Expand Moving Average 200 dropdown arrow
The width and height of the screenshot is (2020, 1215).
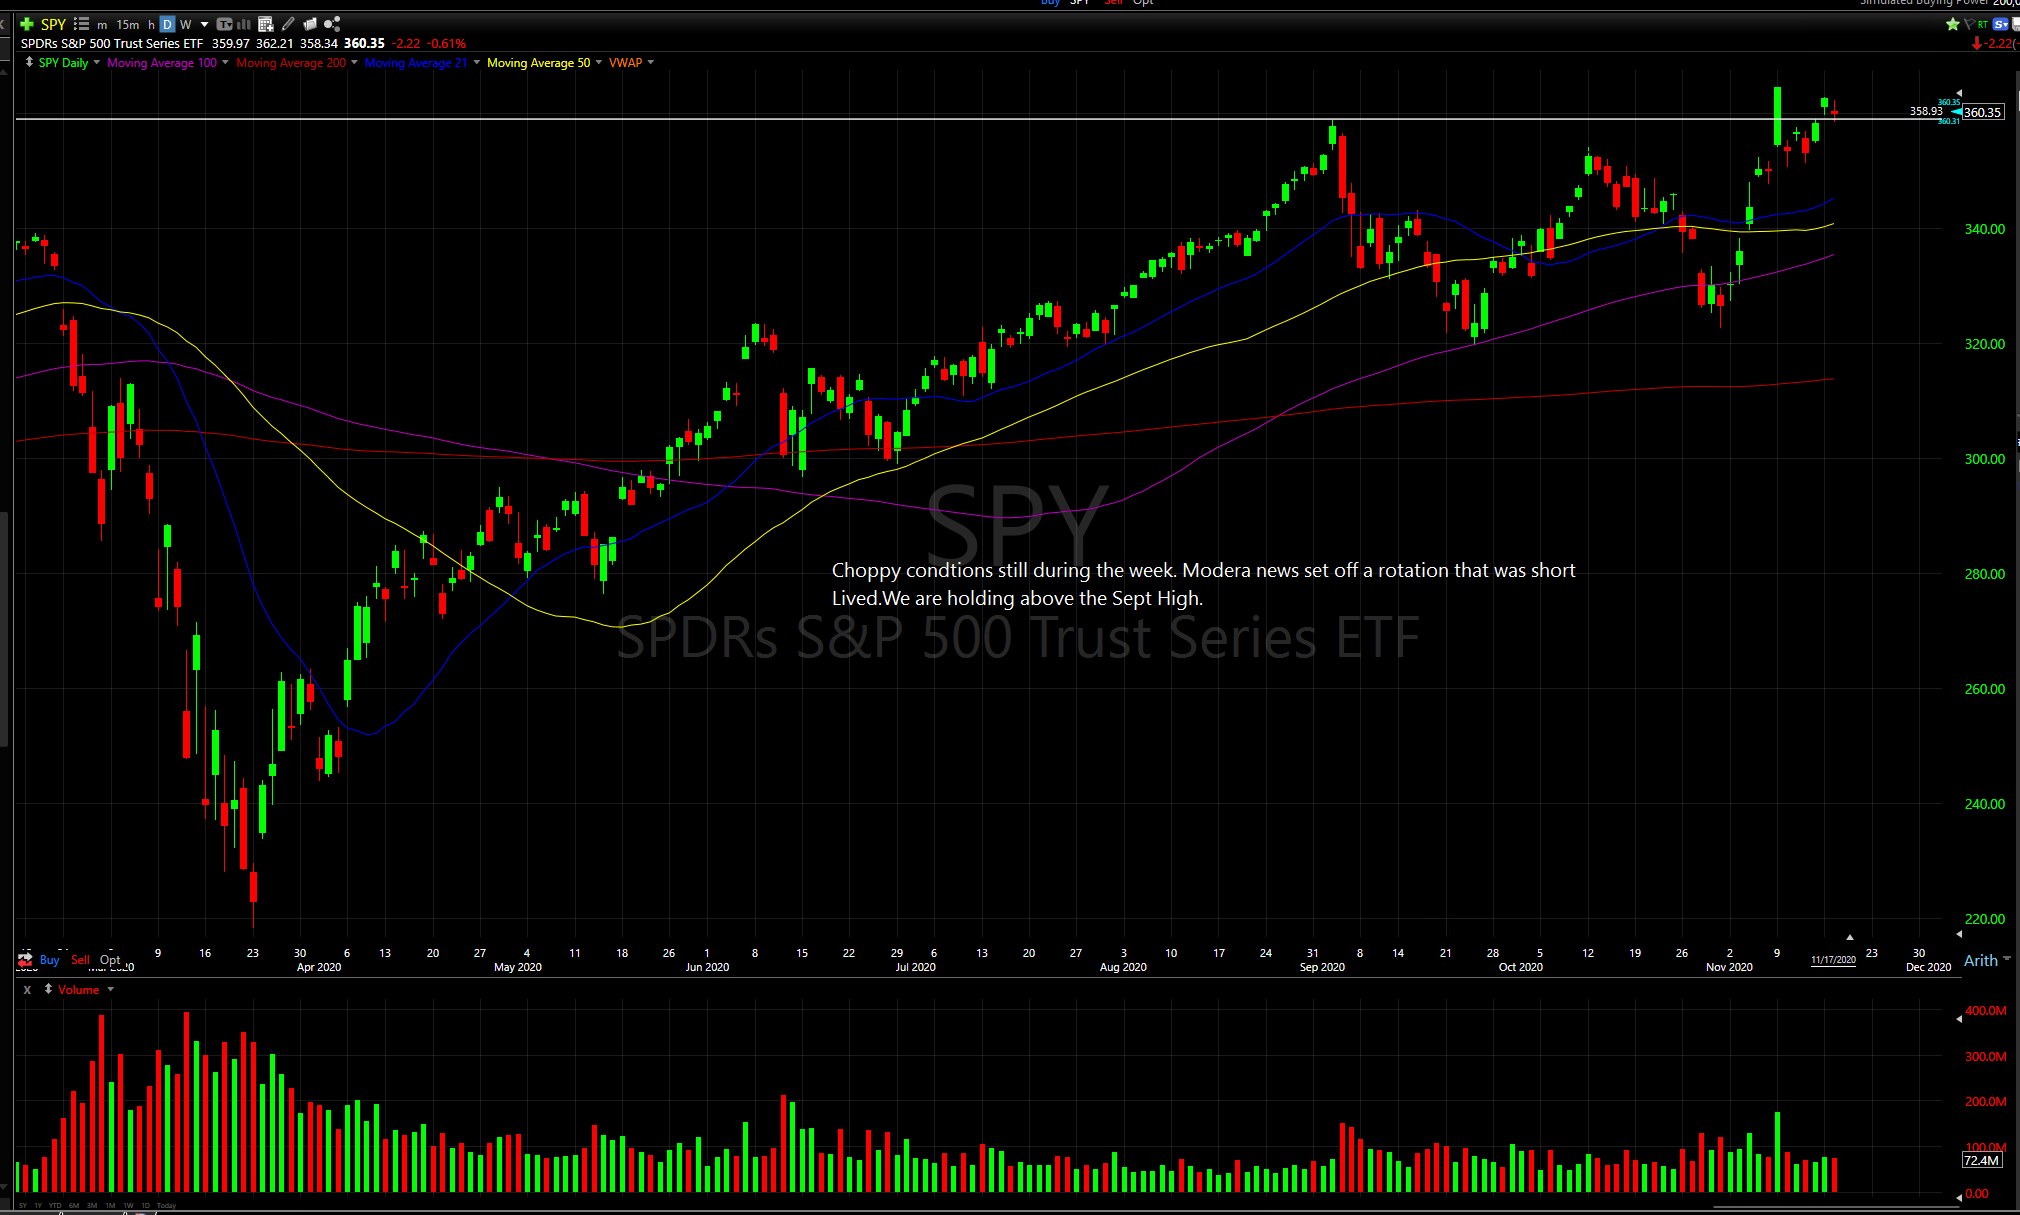point(354,62)
